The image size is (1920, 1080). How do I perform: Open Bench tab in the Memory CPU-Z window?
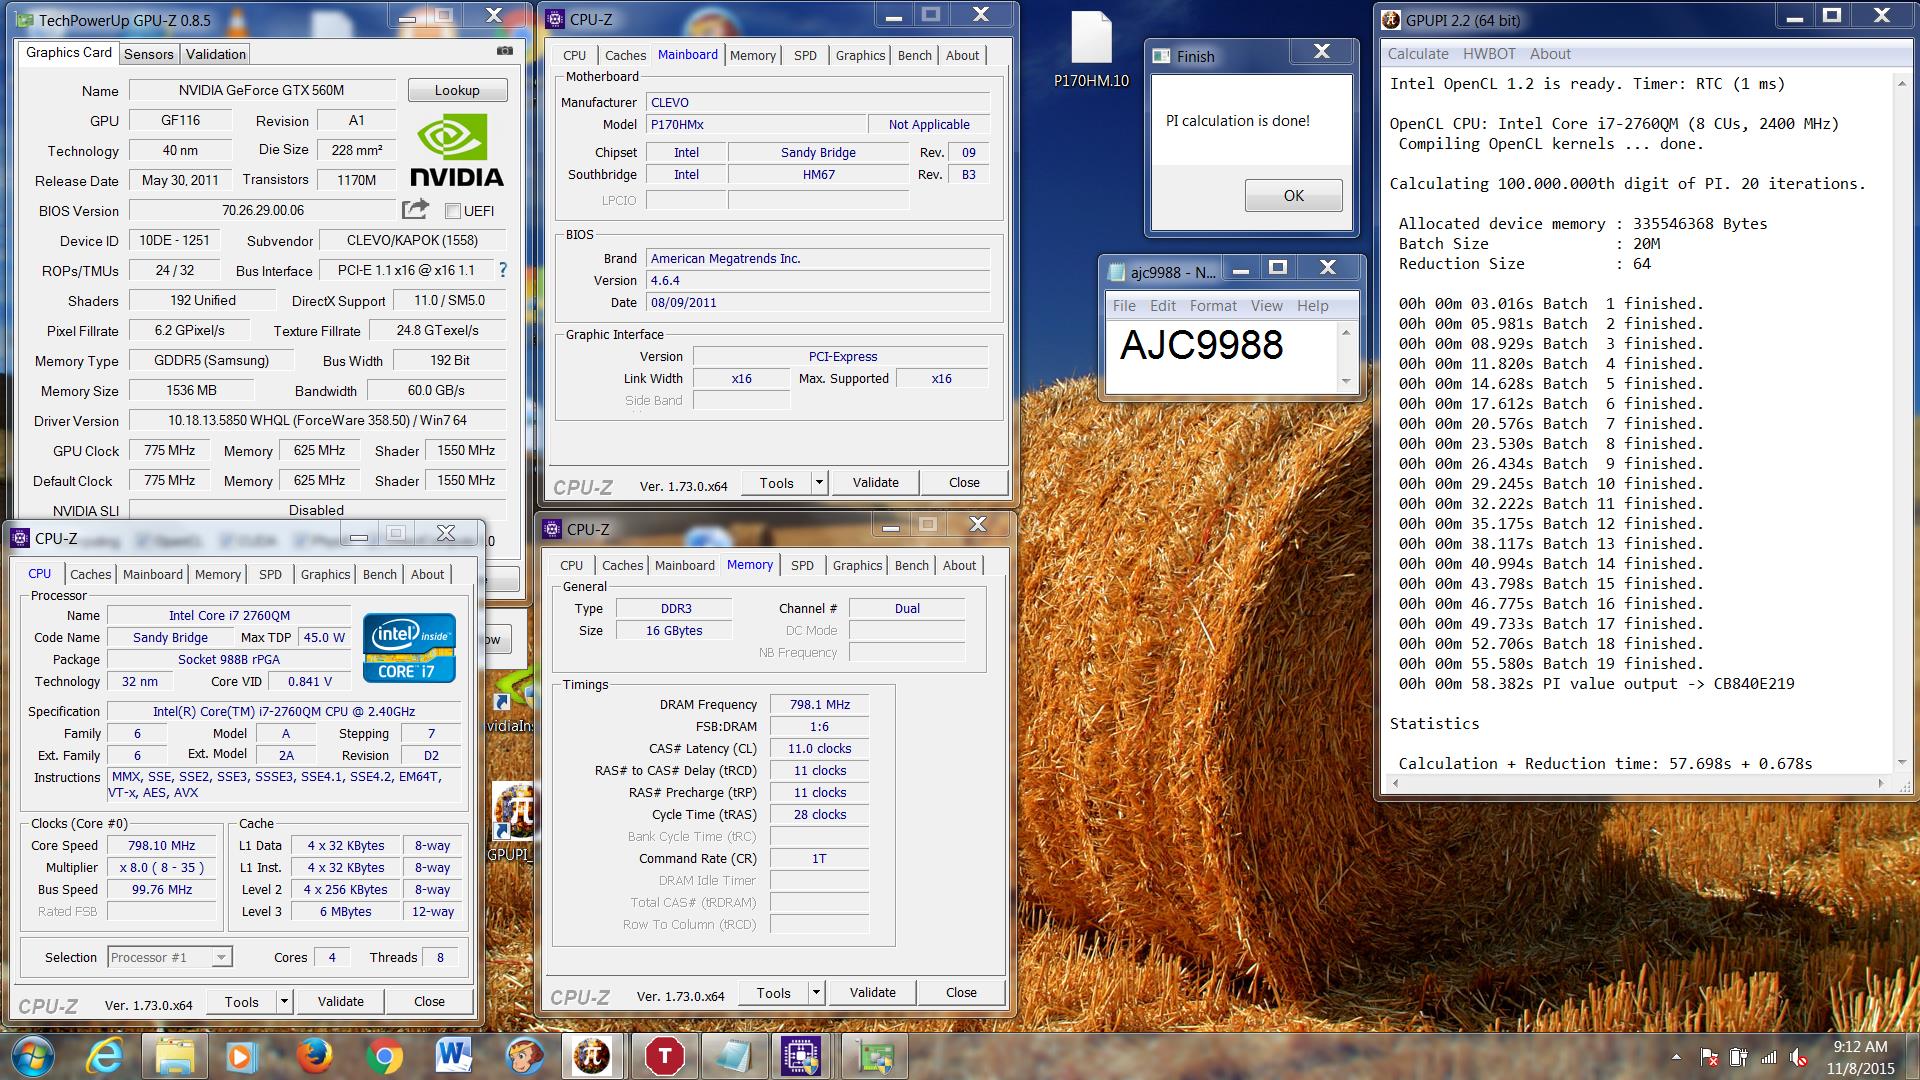point(911,565)
